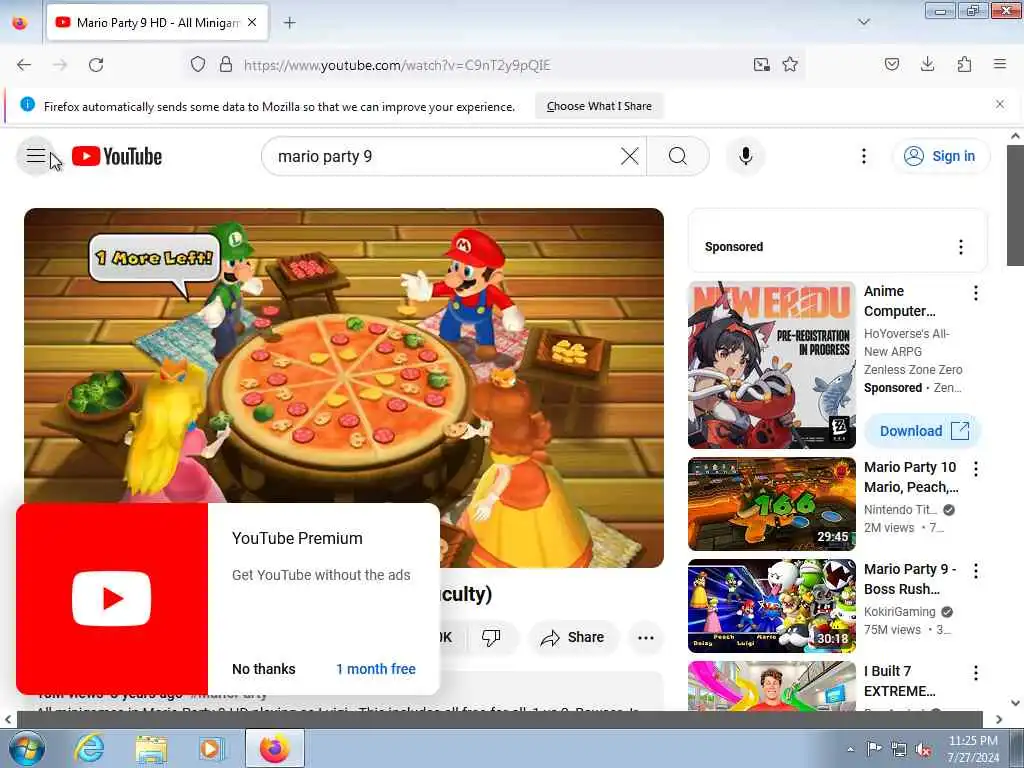Expand the list all tabs chevron

tap(864, 22)
